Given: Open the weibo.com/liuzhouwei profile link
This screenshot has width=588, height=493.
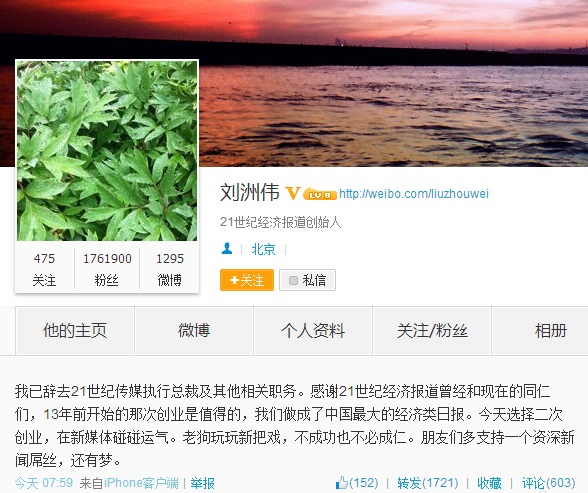Looking at the screenshot, I should [x=414, y=194].
